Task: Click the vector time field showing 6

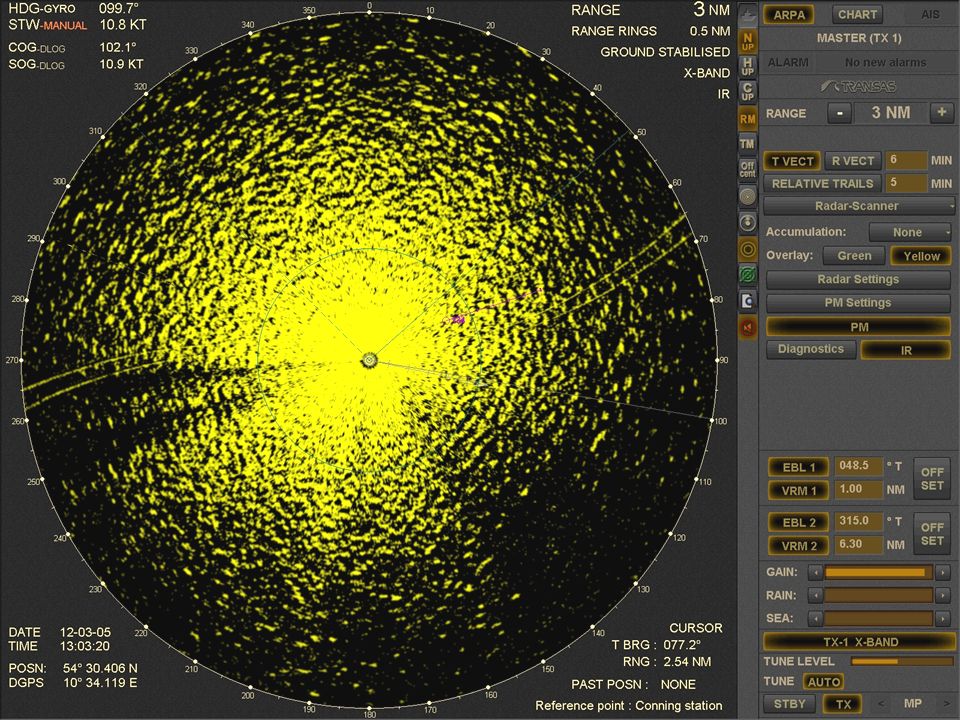Action: click(x=907, y=160)
